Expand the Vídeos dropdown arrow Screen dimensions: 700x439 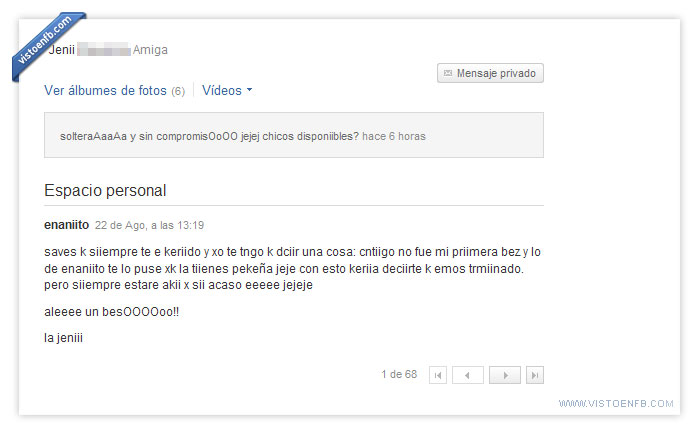250,90
